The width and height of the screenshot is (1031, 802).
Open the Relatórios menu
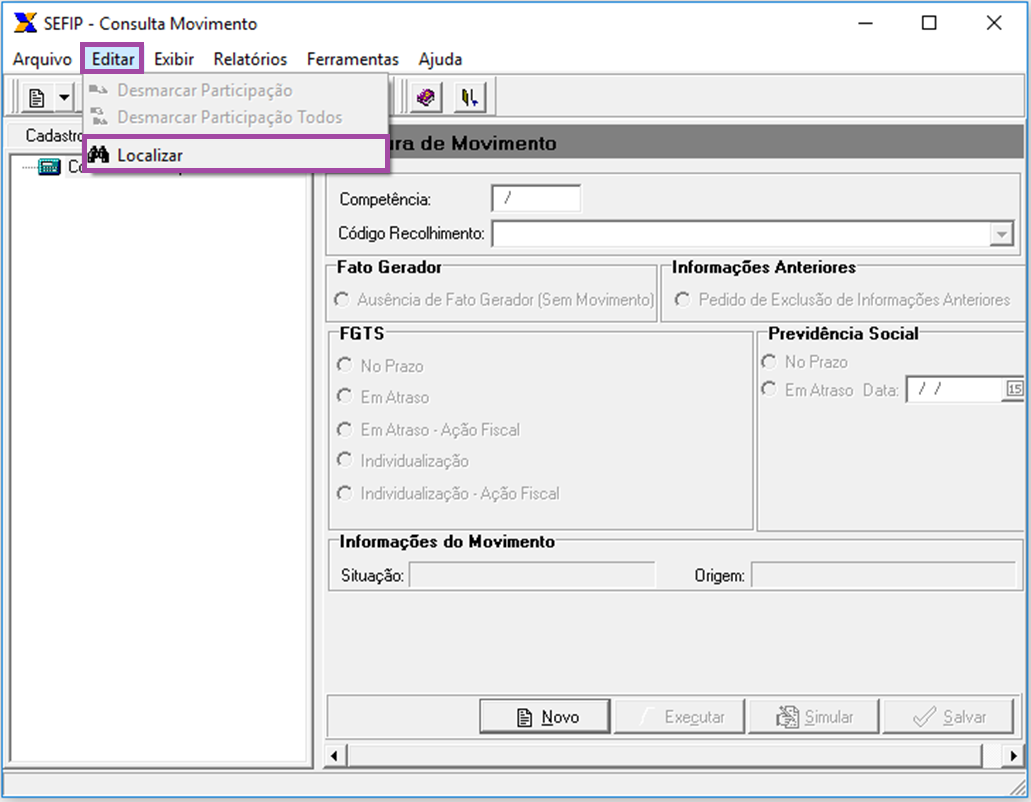[x=251, y=59]
